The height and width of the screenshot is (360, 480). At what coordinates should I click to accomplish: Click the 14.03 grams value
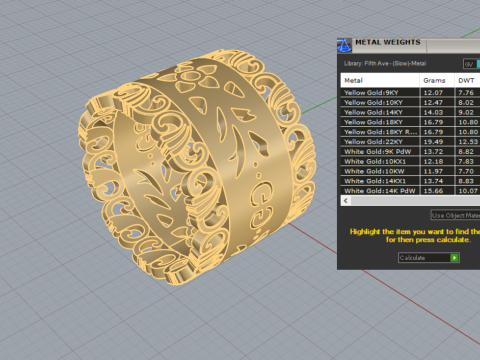click(433, 112)
